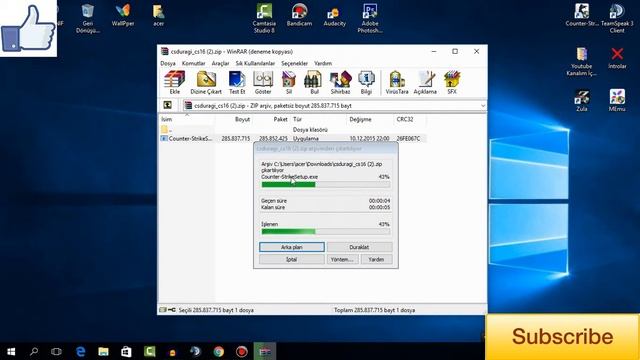
Task: Sort by the CRC32 column header
Action: pyautogui.click(x=410, y=119)
